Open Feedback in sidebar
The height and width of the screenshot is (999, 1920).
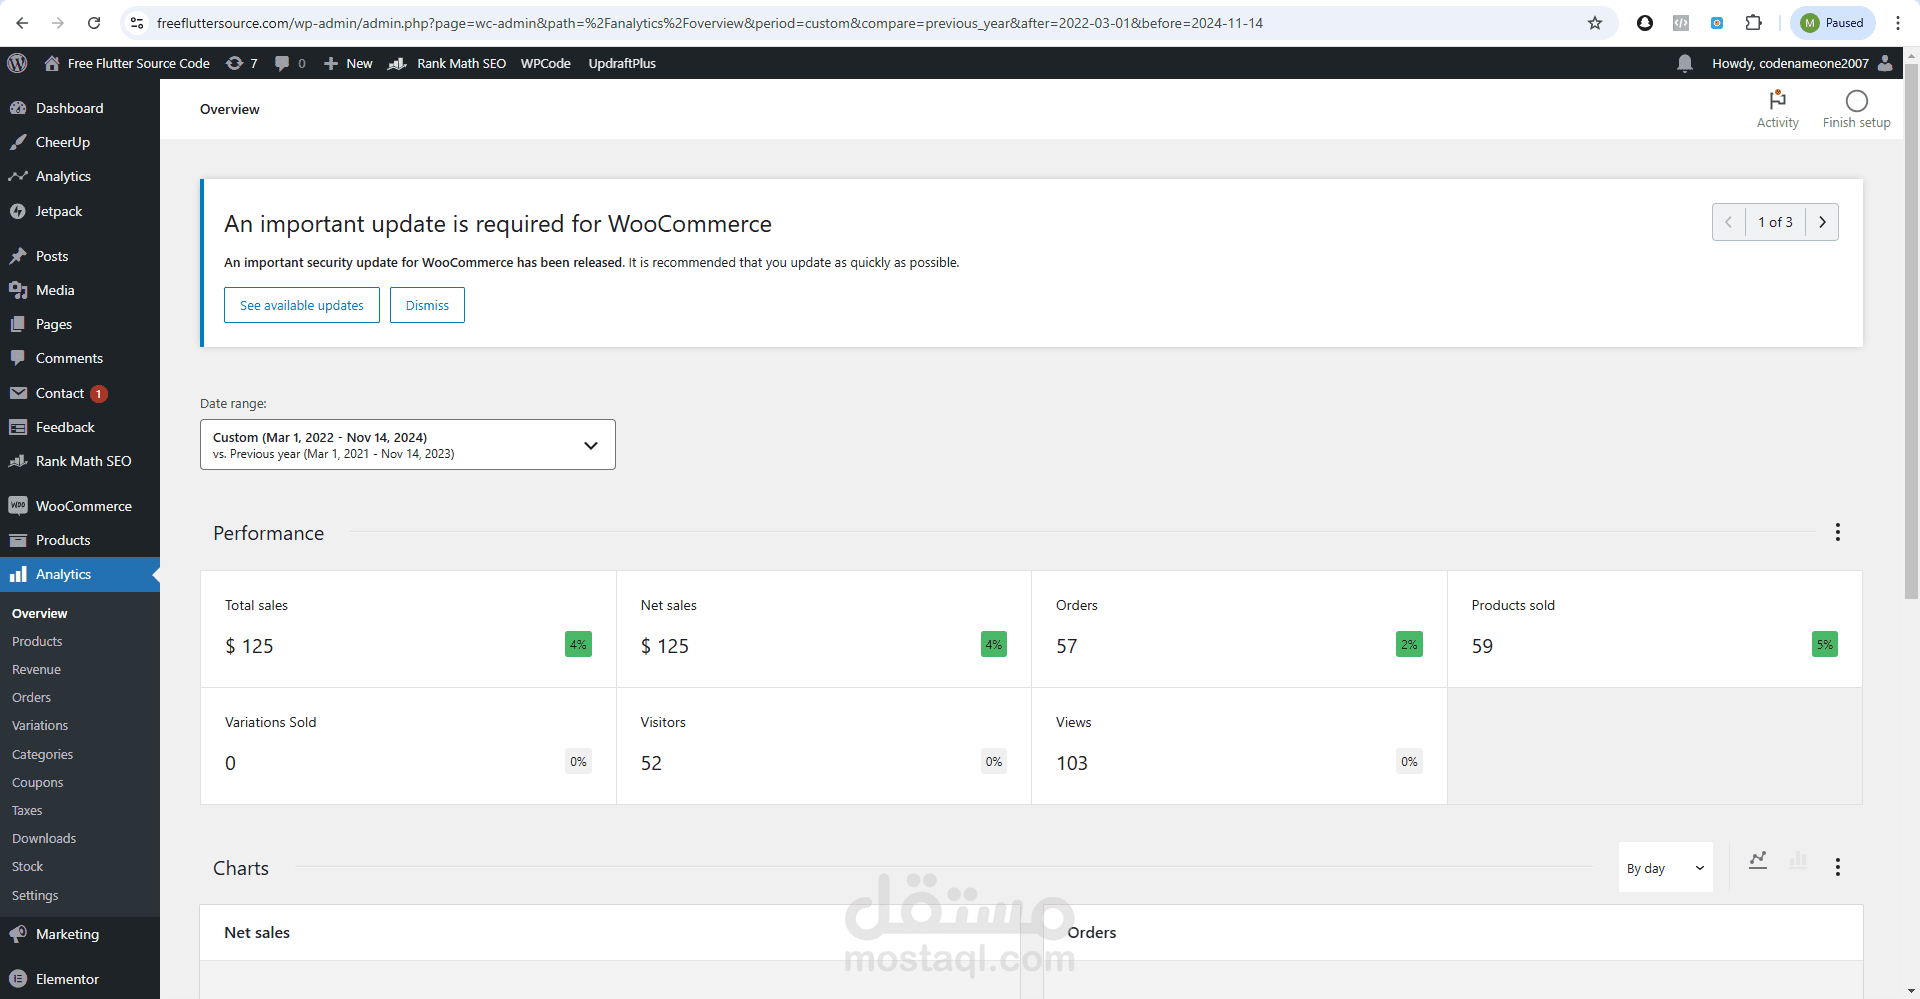[x=80, y=427]
